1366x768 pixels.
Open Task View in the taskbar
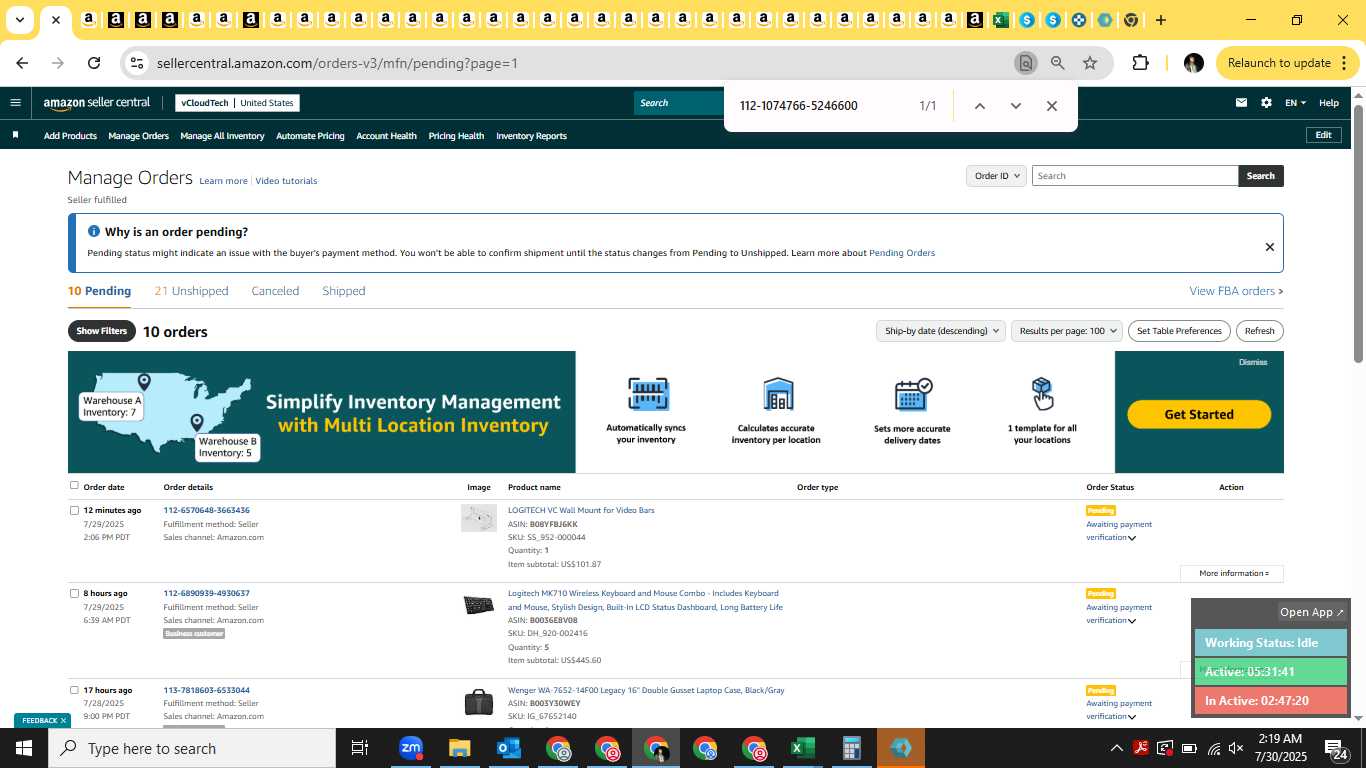[360, 748]
